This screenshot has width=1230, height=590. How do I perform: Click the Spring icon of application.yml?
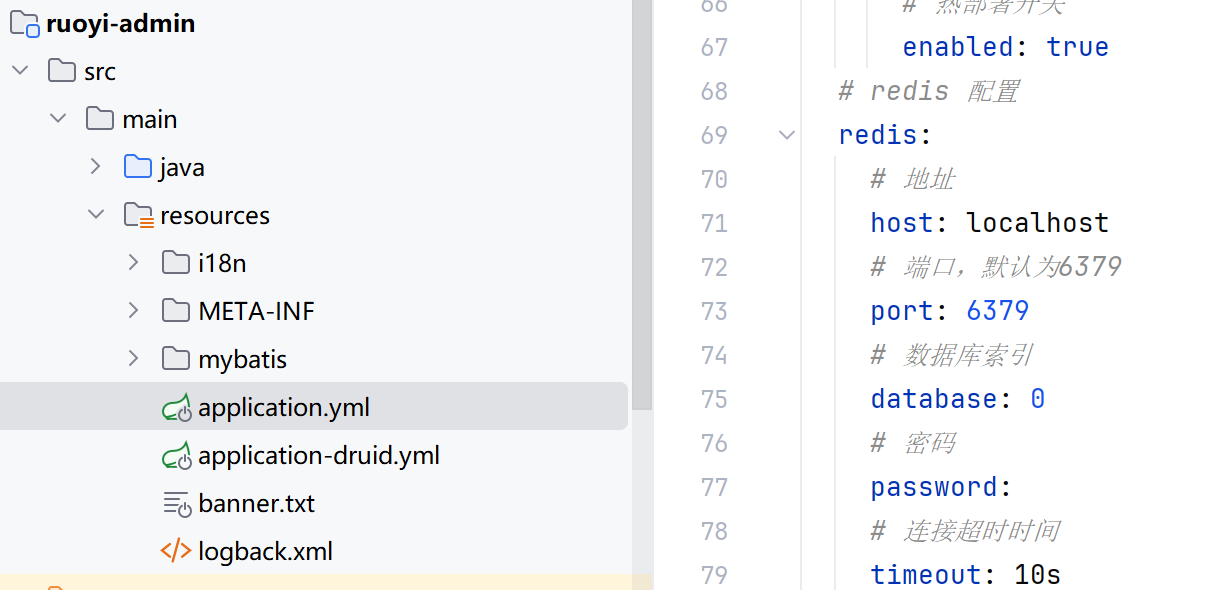pos(176,407)
